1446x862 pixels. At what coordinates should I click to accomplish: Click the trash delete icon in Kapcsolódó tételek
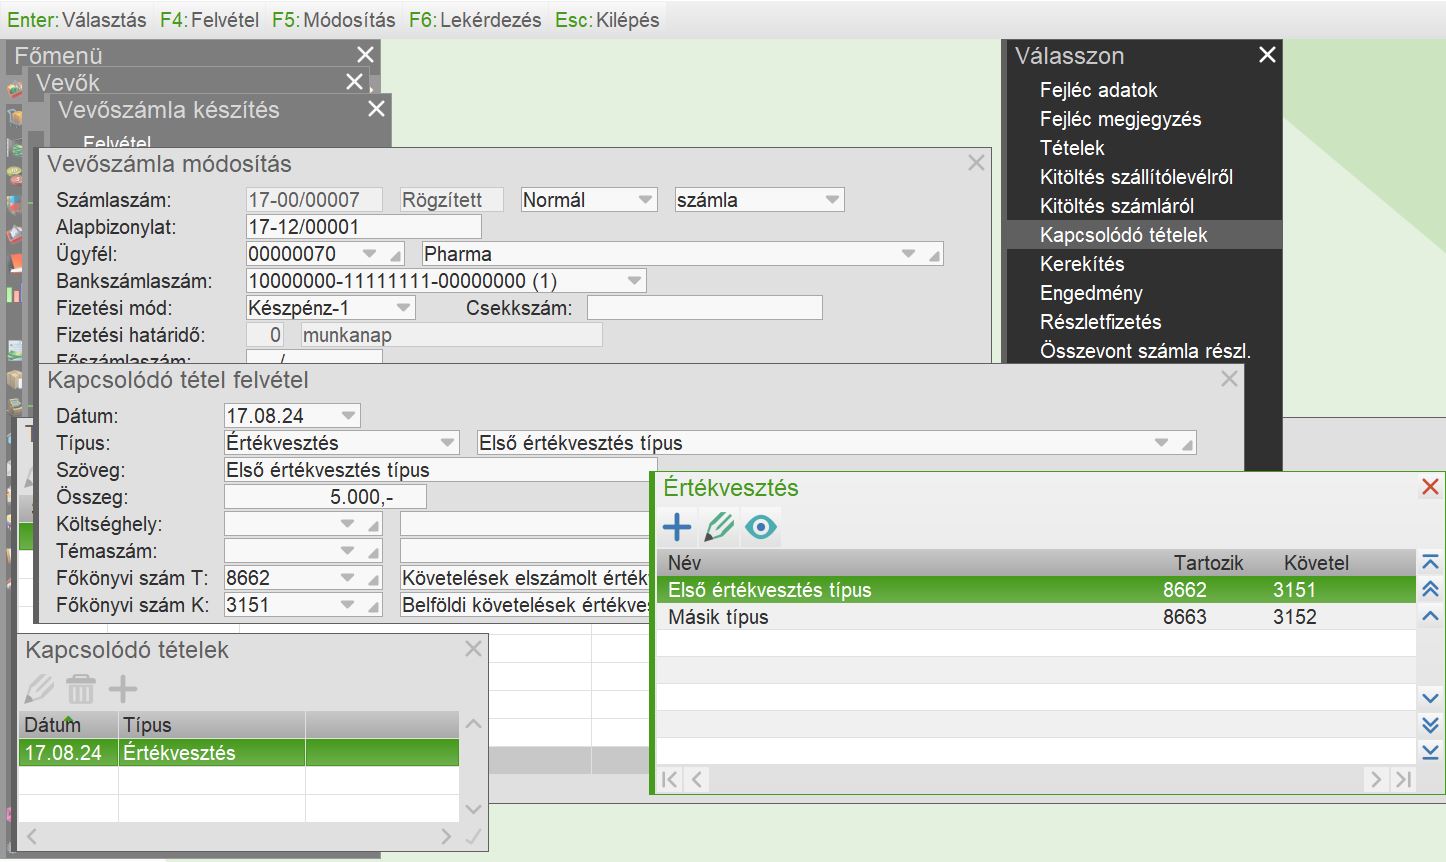click(81, 689)
